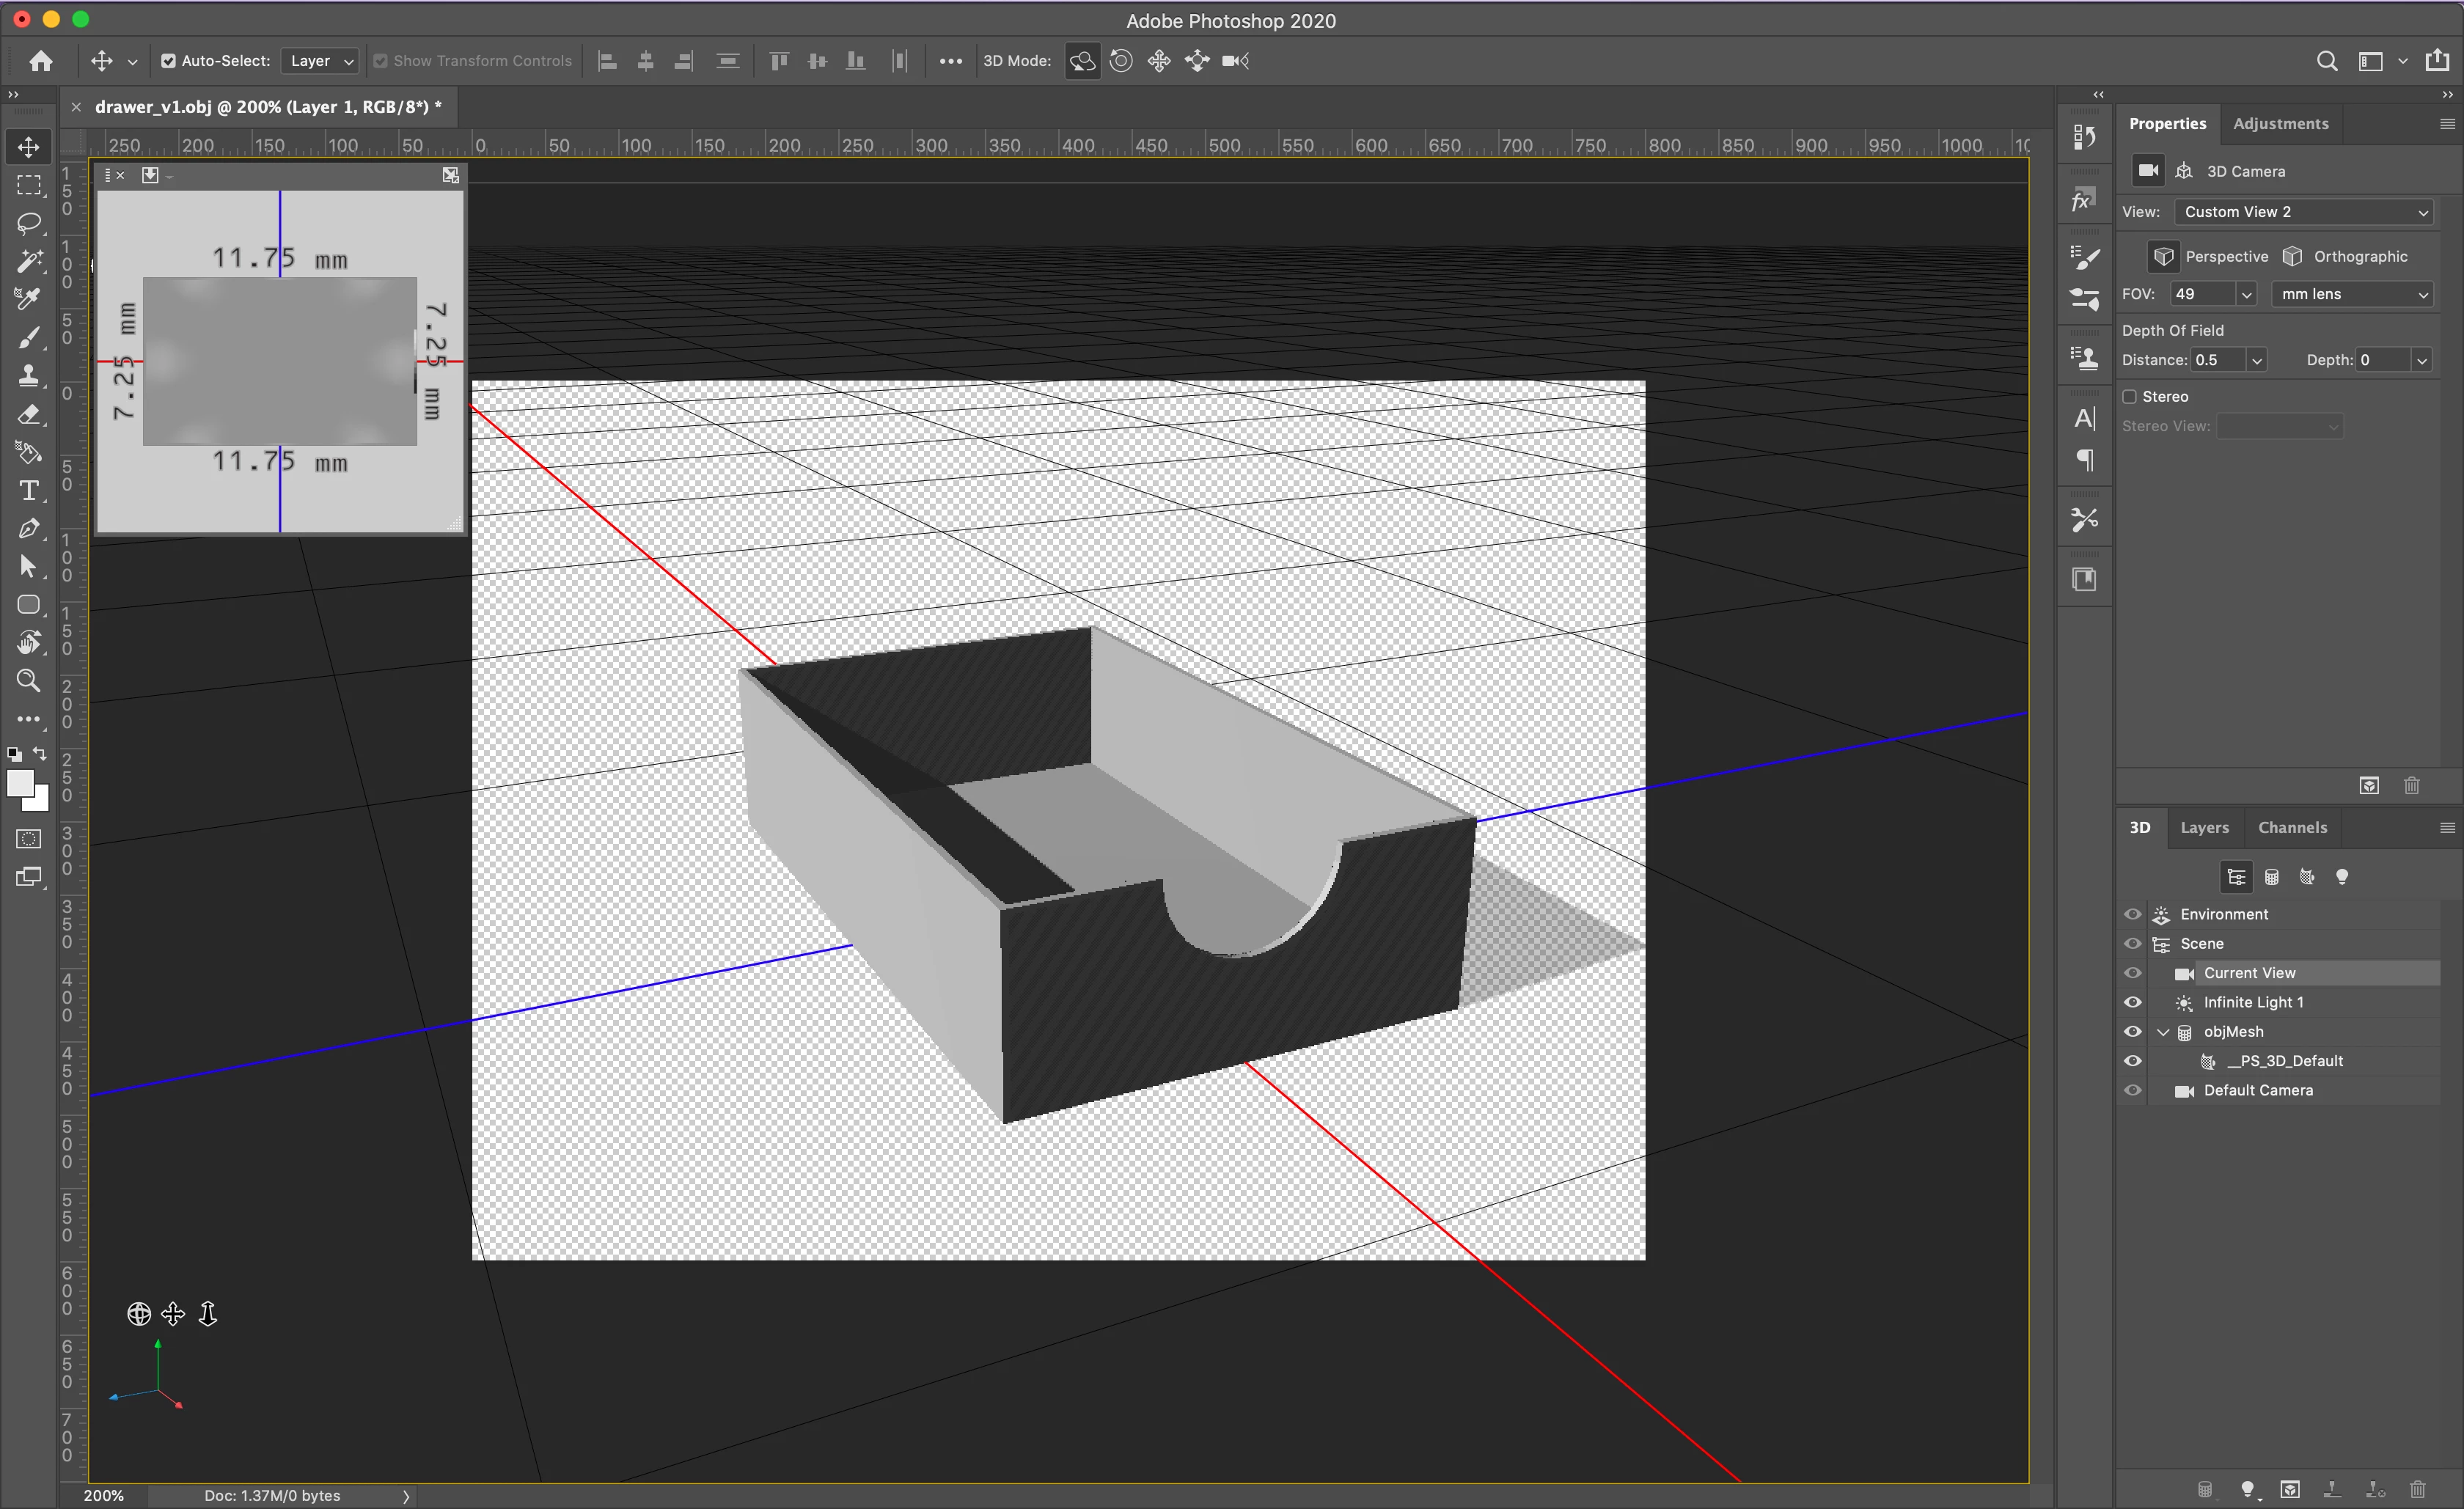Click the Roll 3D object mode icon
Image resolution: width=2464 pixels, height=1509 pixels.
[1121, 61]
